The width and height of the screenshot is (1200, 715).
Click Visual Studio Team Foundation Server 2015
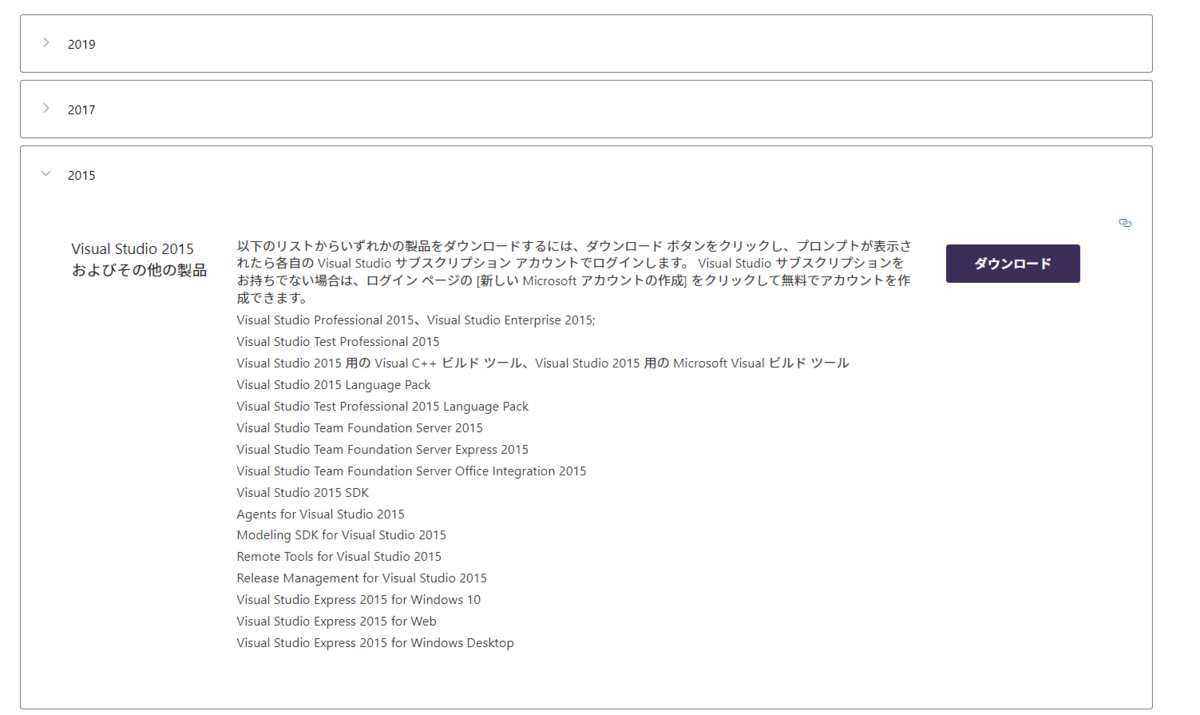[x=360, y=427]
